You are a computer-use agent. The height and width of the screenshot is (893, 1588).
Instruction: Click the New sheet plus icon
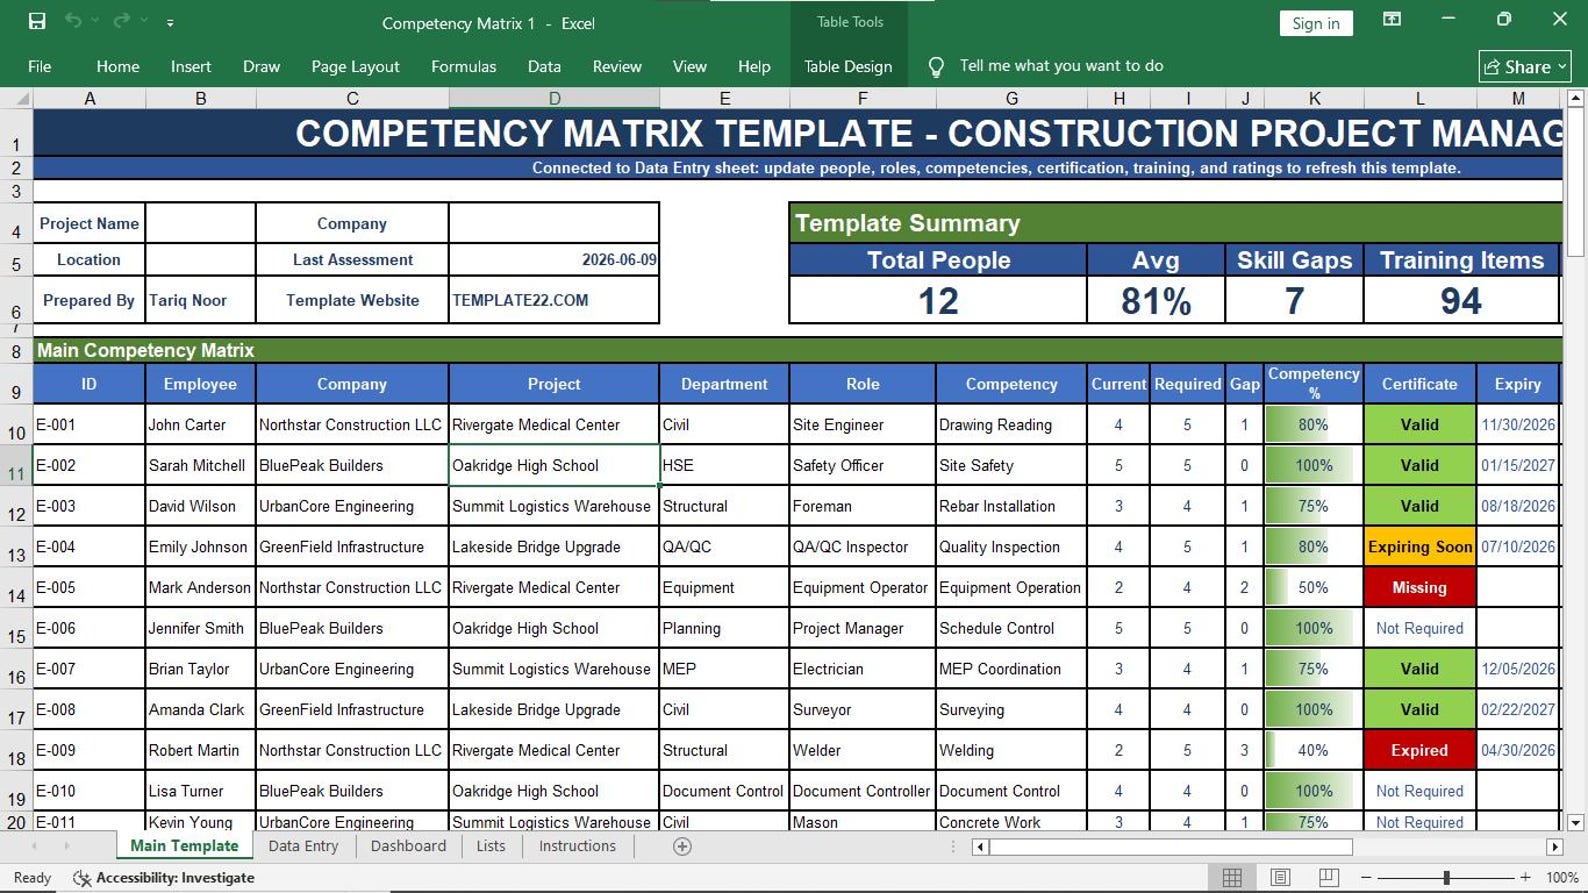(682, 847)
